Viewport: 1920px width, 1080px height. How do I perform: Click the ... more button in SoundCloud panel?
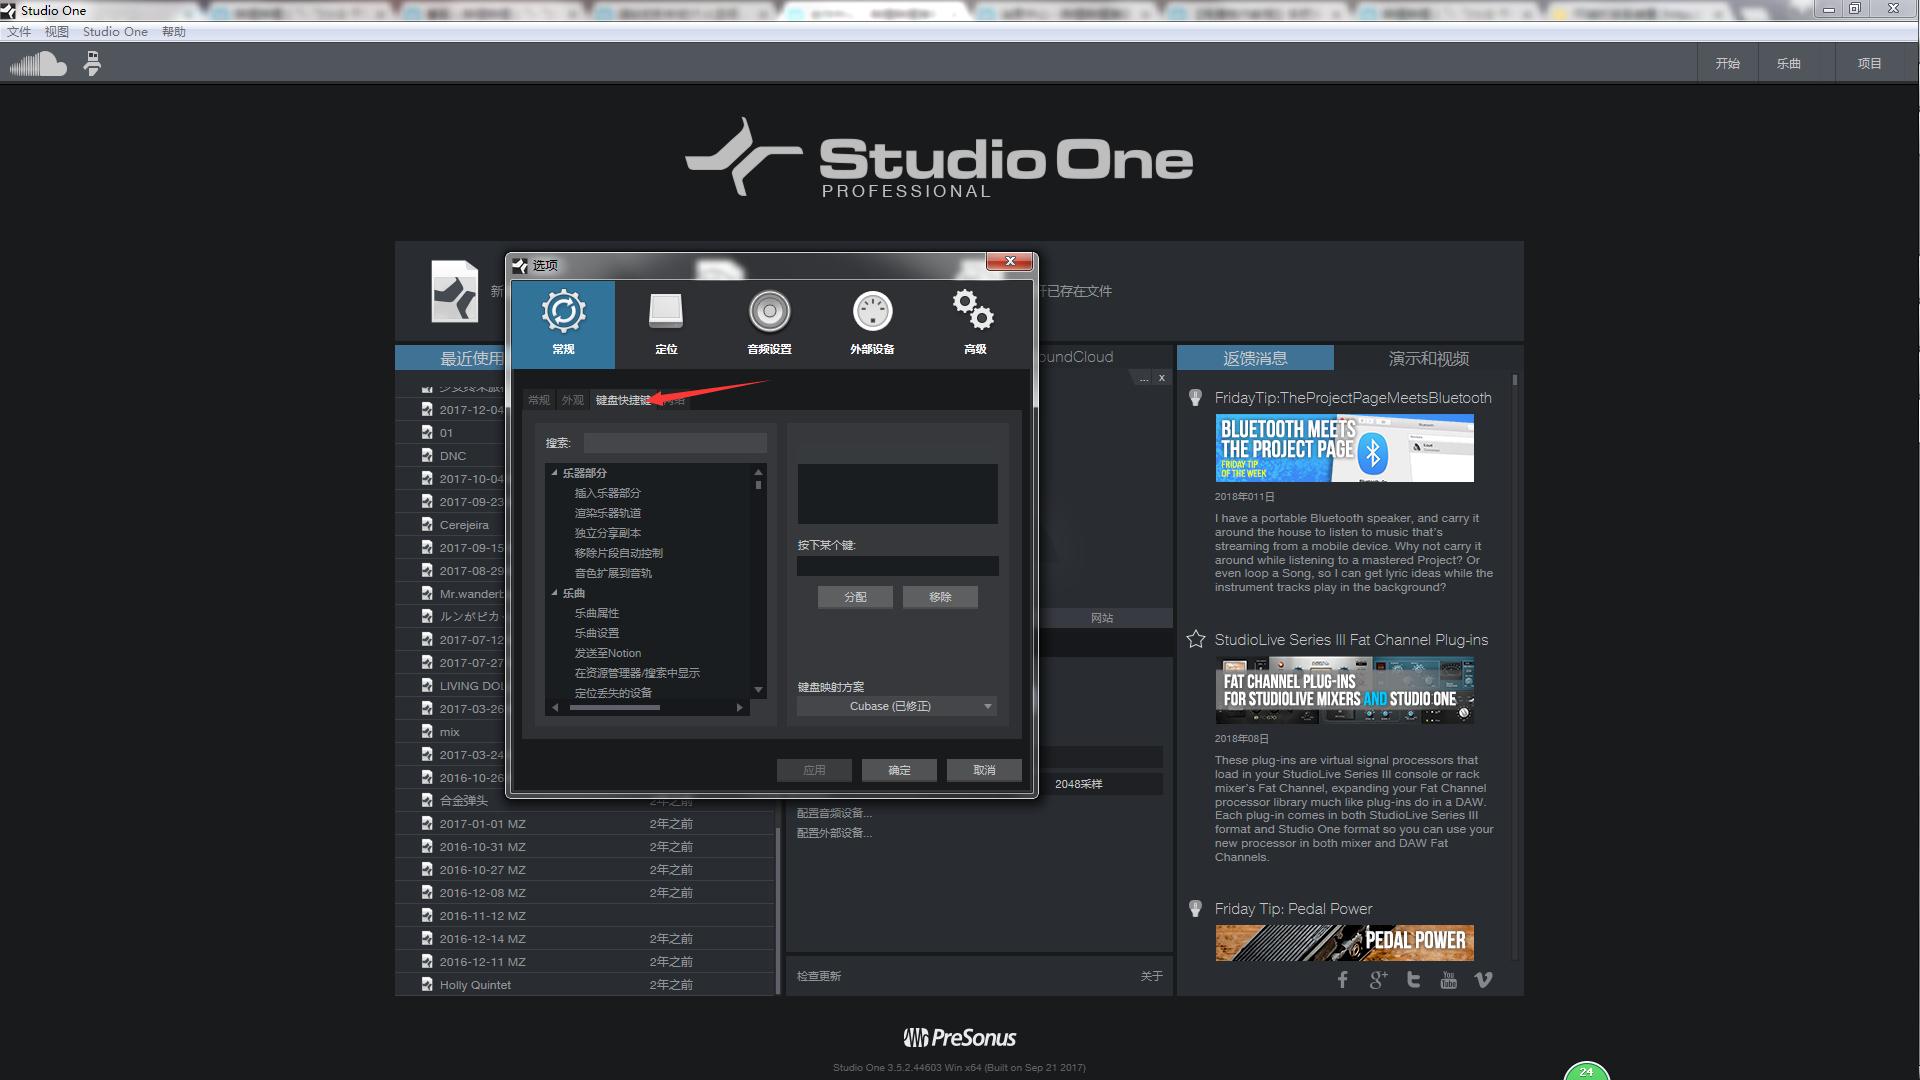click(x=1143, y=378)
